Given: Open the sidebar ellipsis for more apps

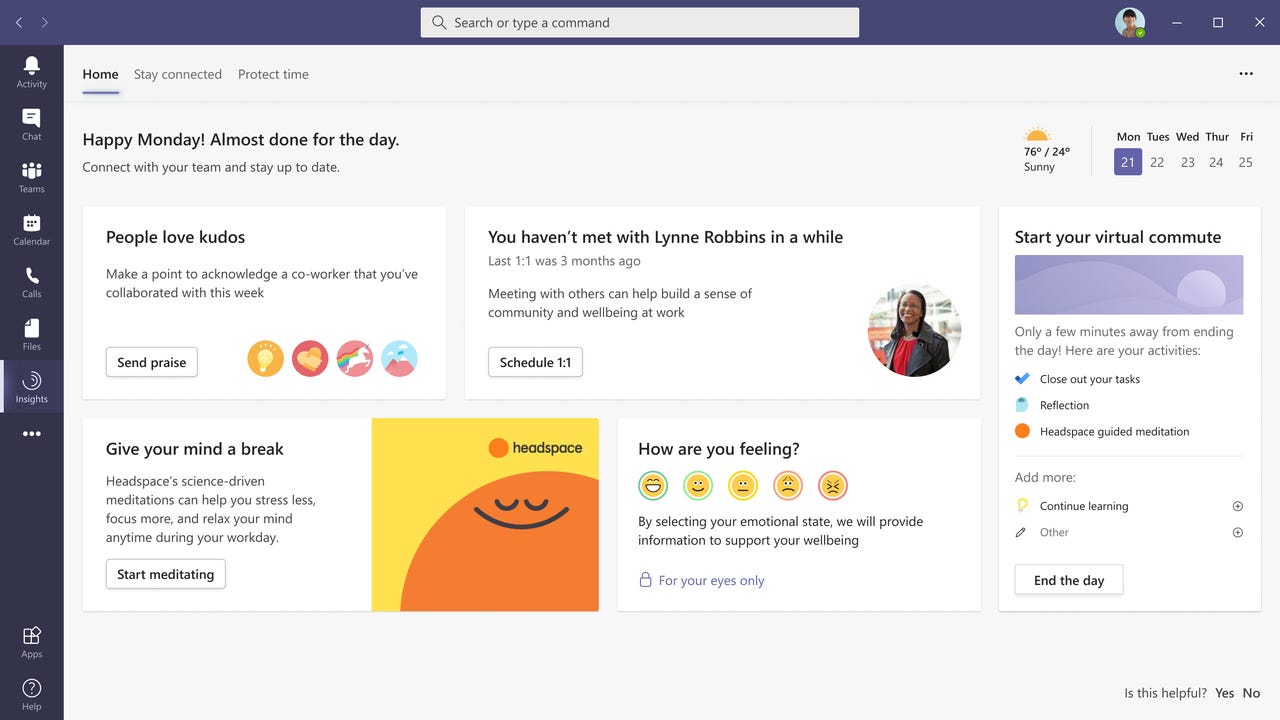Looking at the screenshot, I should tap(31, 433).
